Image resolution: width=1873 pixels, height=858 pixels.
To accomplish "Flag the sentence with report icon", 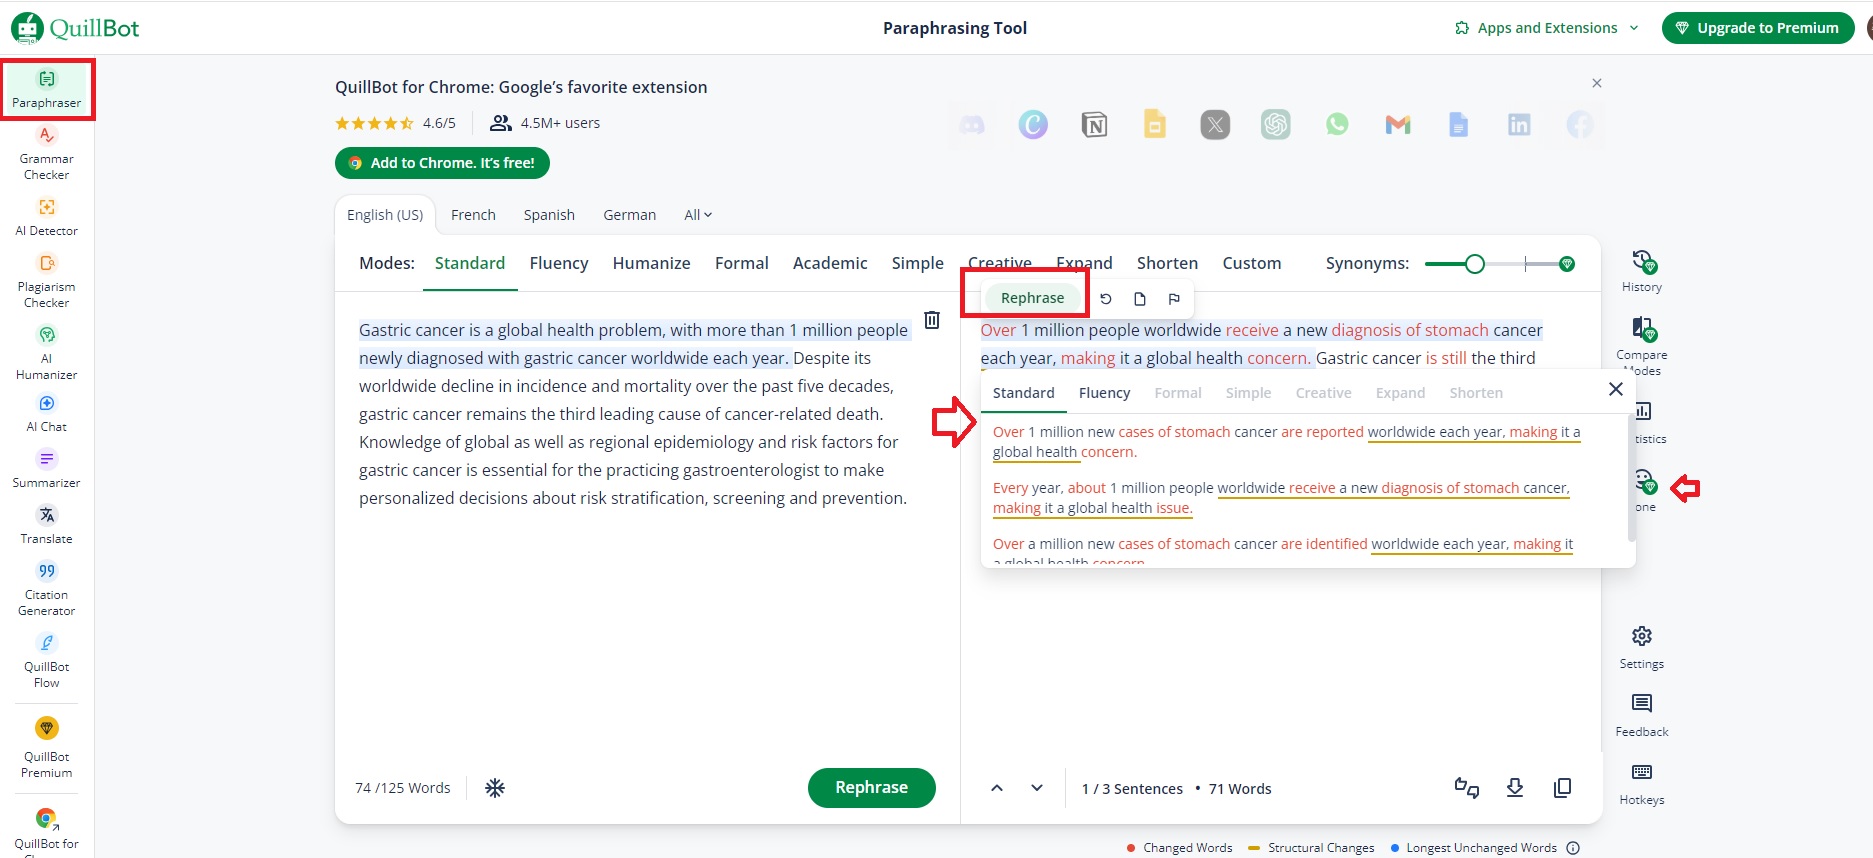I will coord(1174,298).
